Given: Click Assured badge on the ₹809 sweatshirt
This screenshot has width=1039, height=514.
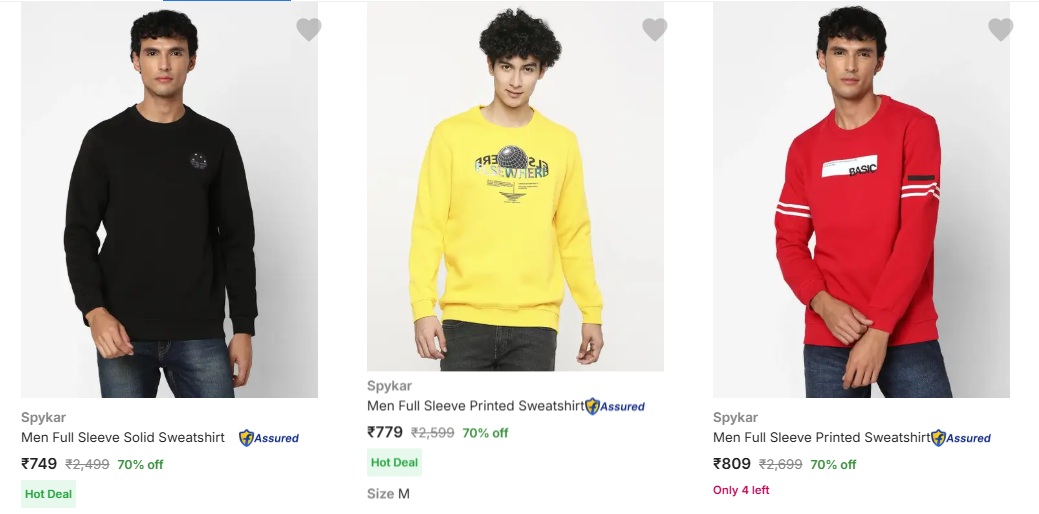Looking at the screenshot, I should tap(961, 438).
